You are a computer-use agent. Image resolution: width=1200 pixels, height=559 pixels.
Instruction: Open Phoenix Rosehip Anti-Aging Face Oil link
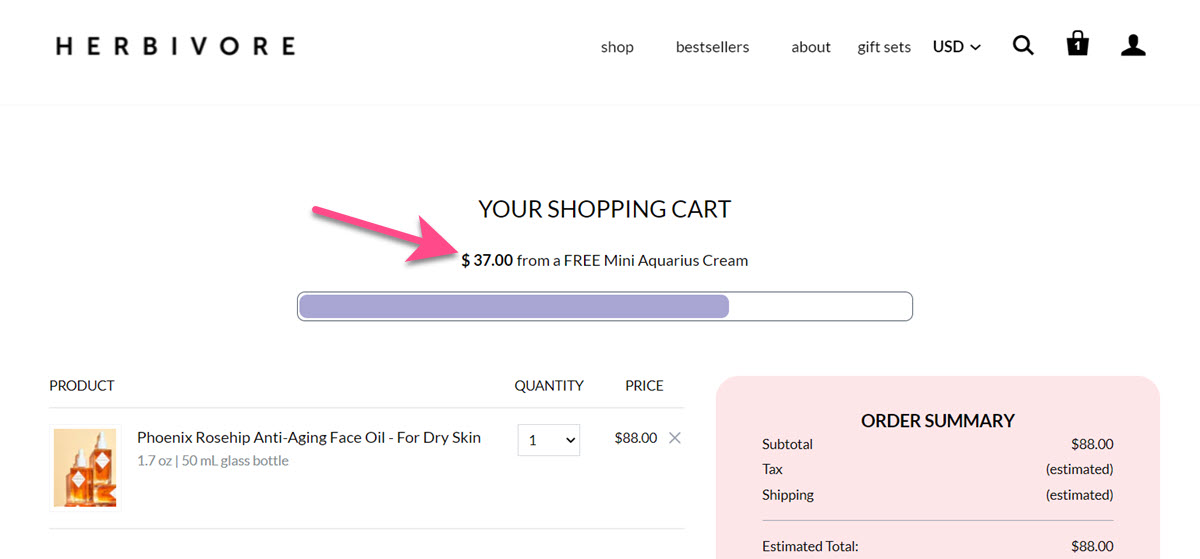click(x=309, y=438)
